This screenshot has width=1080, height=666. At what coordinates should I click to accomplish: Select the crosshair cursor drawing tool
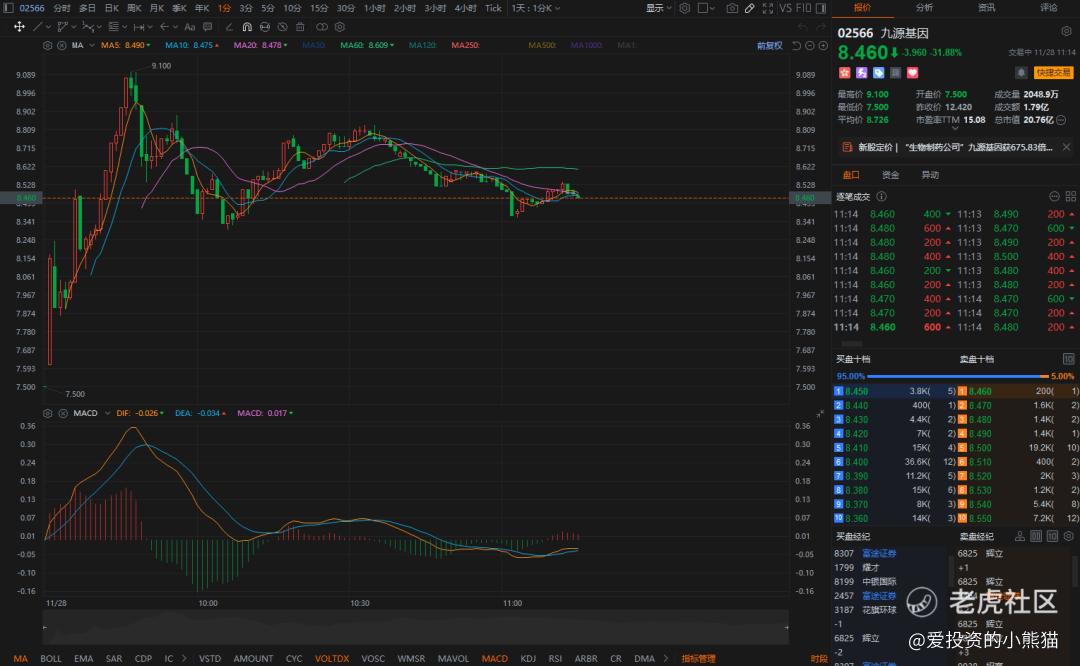pos(19,27)
